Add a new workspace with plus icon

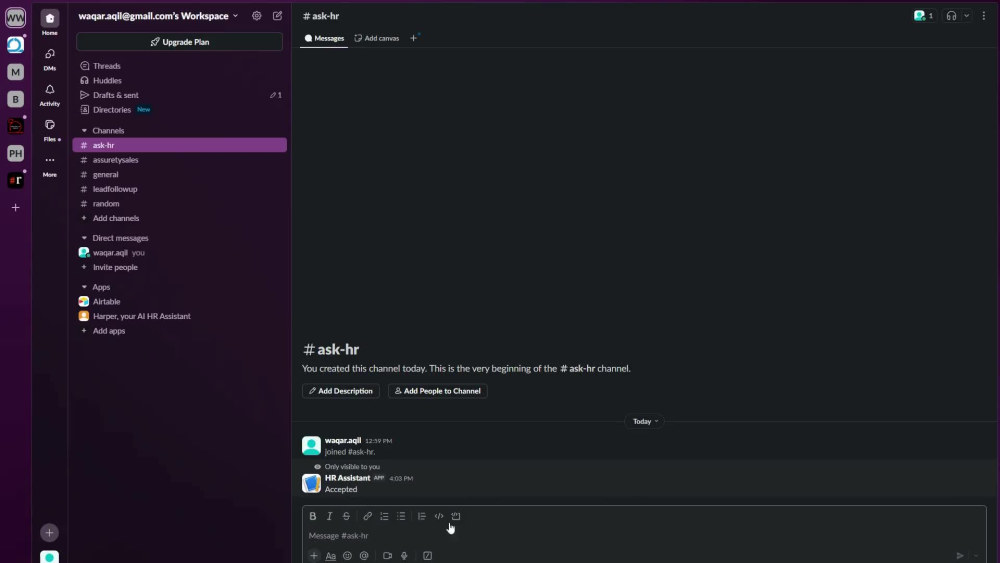pyautogui.click(x=15, y=207)
